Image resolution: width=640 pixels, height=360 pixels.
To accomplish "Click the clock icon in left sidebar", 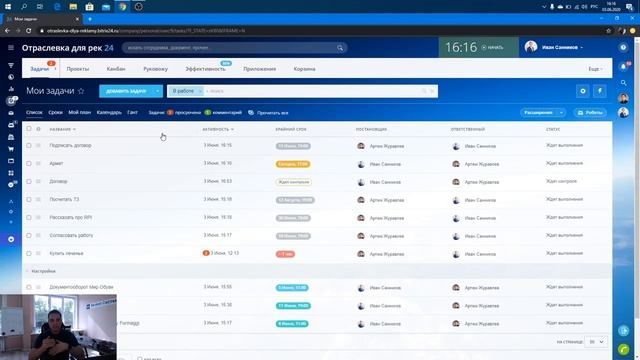I will coord(11,77).
